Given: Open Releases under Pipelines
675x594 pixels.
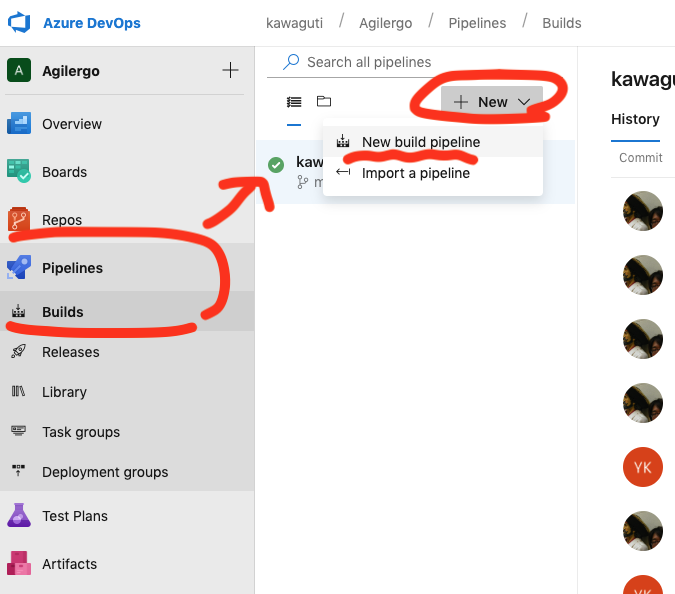Looking at the screenshot, I should pos(71,352).
